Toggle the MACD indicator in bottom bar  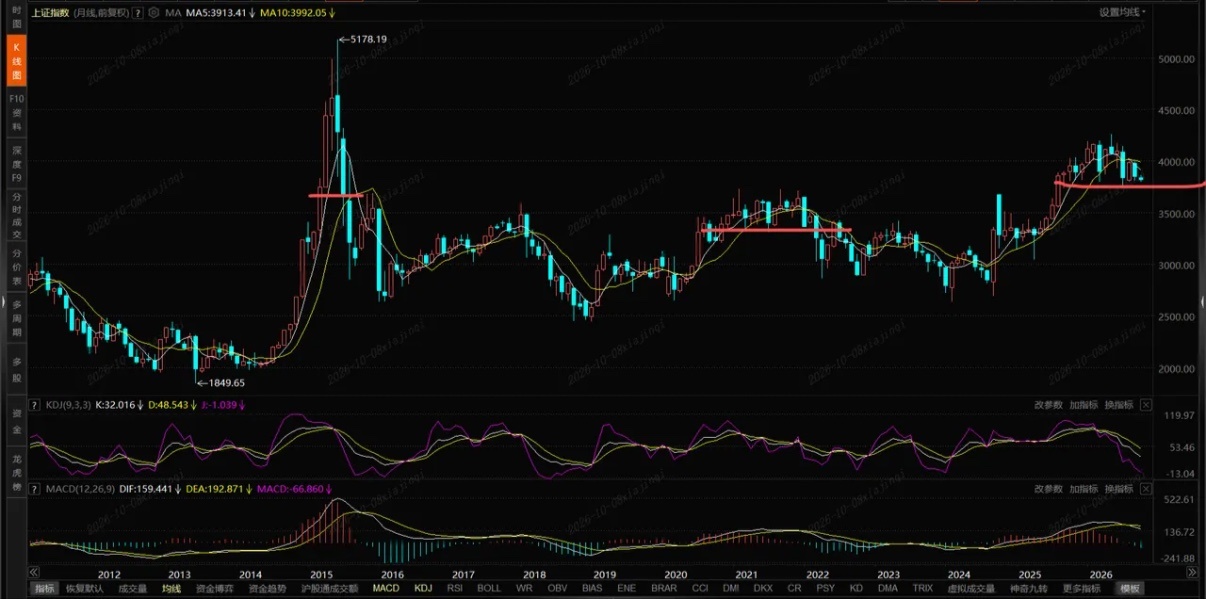385,588
